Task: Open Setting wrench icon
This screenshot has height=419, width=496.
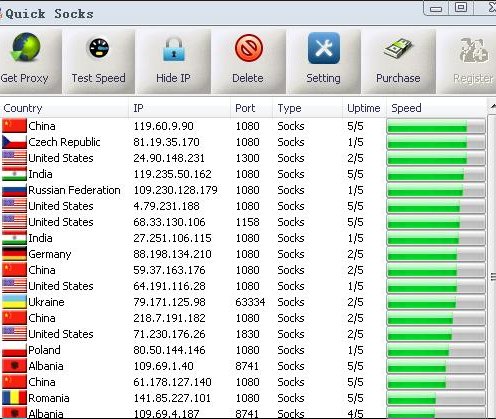Action: (x=324, y=48)
